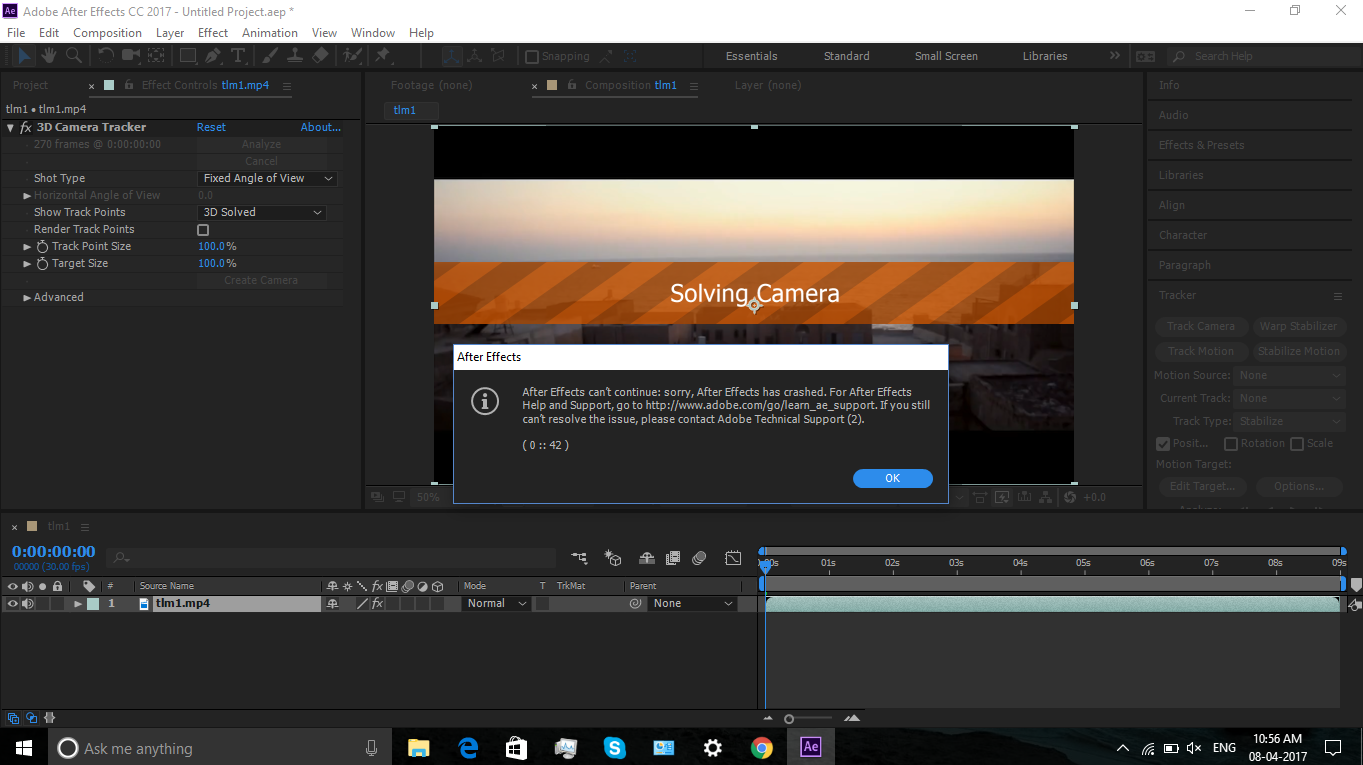The height and width of the screenshot is (765, 1363).
Task: Open the Character panel
Action: point(1183,235)
